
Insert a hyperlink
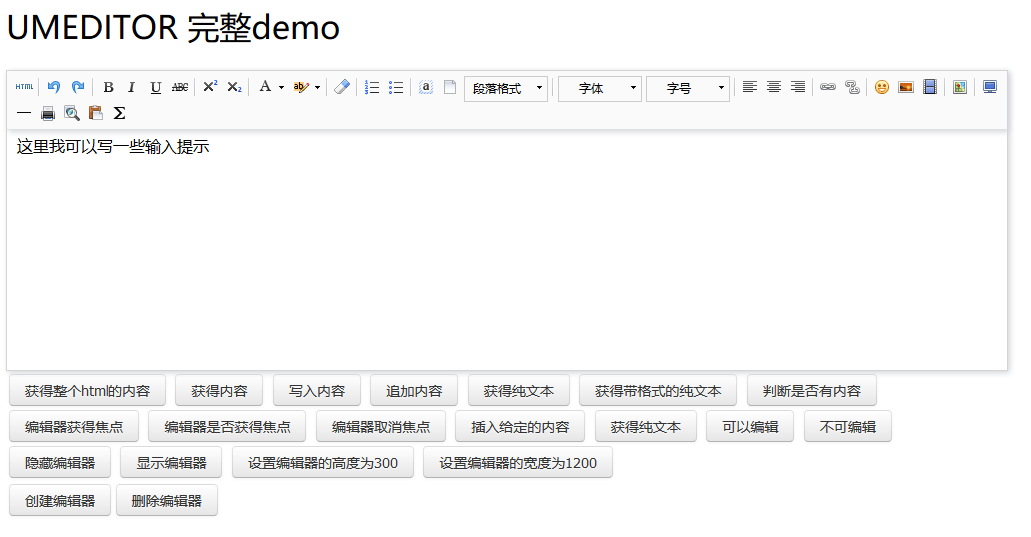click(x=828, y=87)
